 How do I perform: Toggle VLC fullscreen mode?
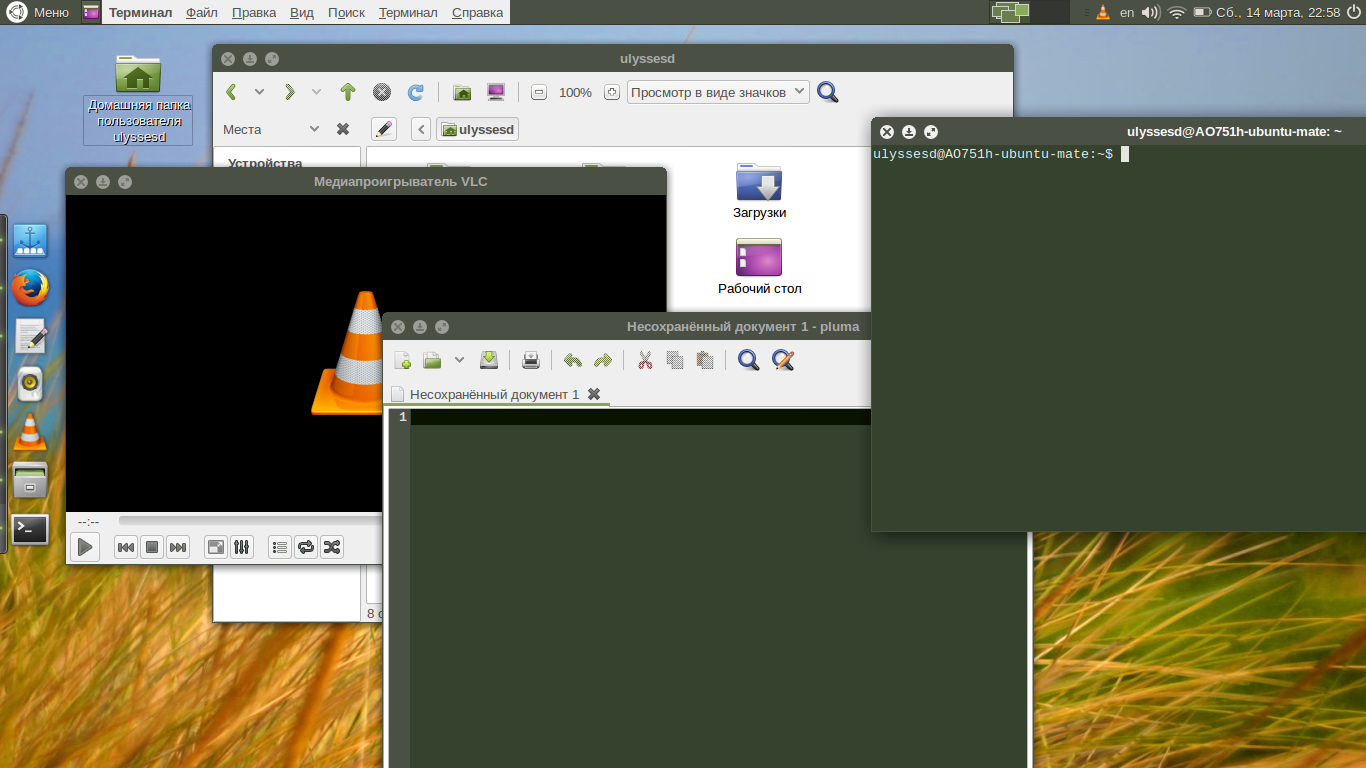(216, 547)
